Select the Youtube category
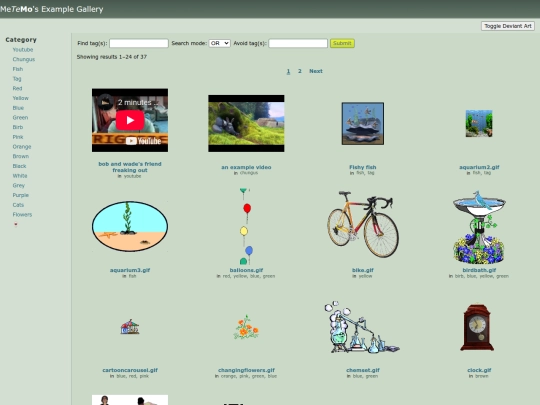 [x=23, y=50]
